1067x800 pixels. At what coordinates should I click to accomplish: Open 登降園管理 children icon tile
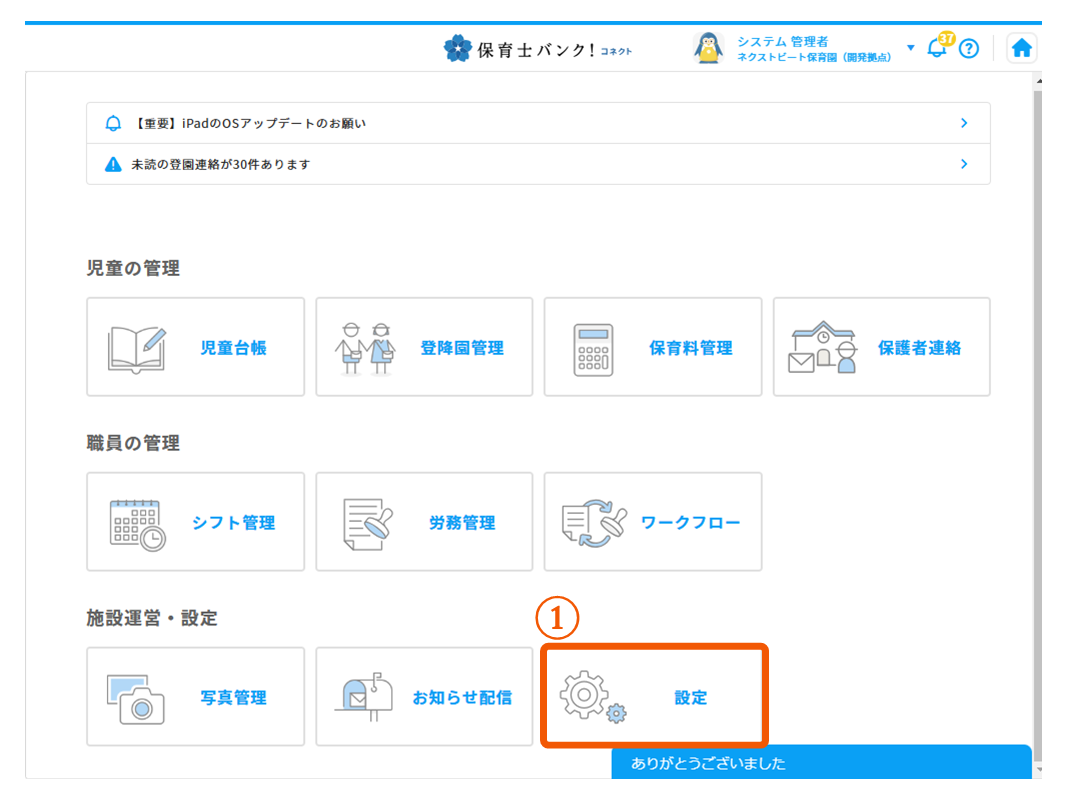click(424, 347)
